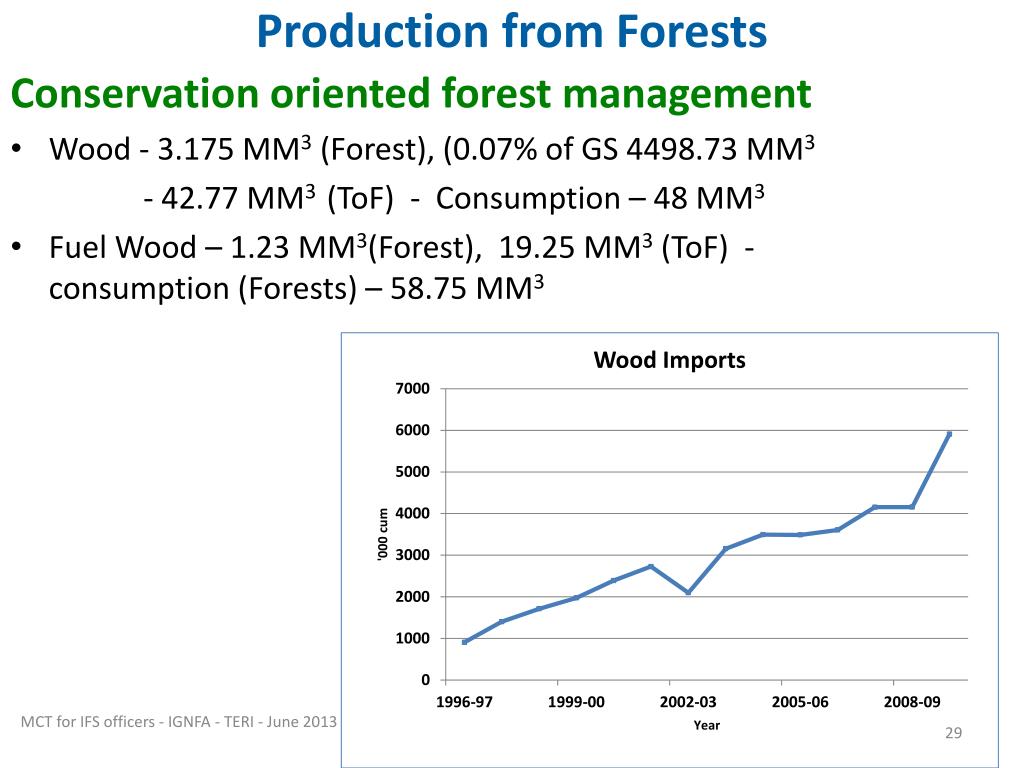Select the 'Wood Imports' chart title
The height and width of the screenshot is (768, 1024).
[669, 360]
